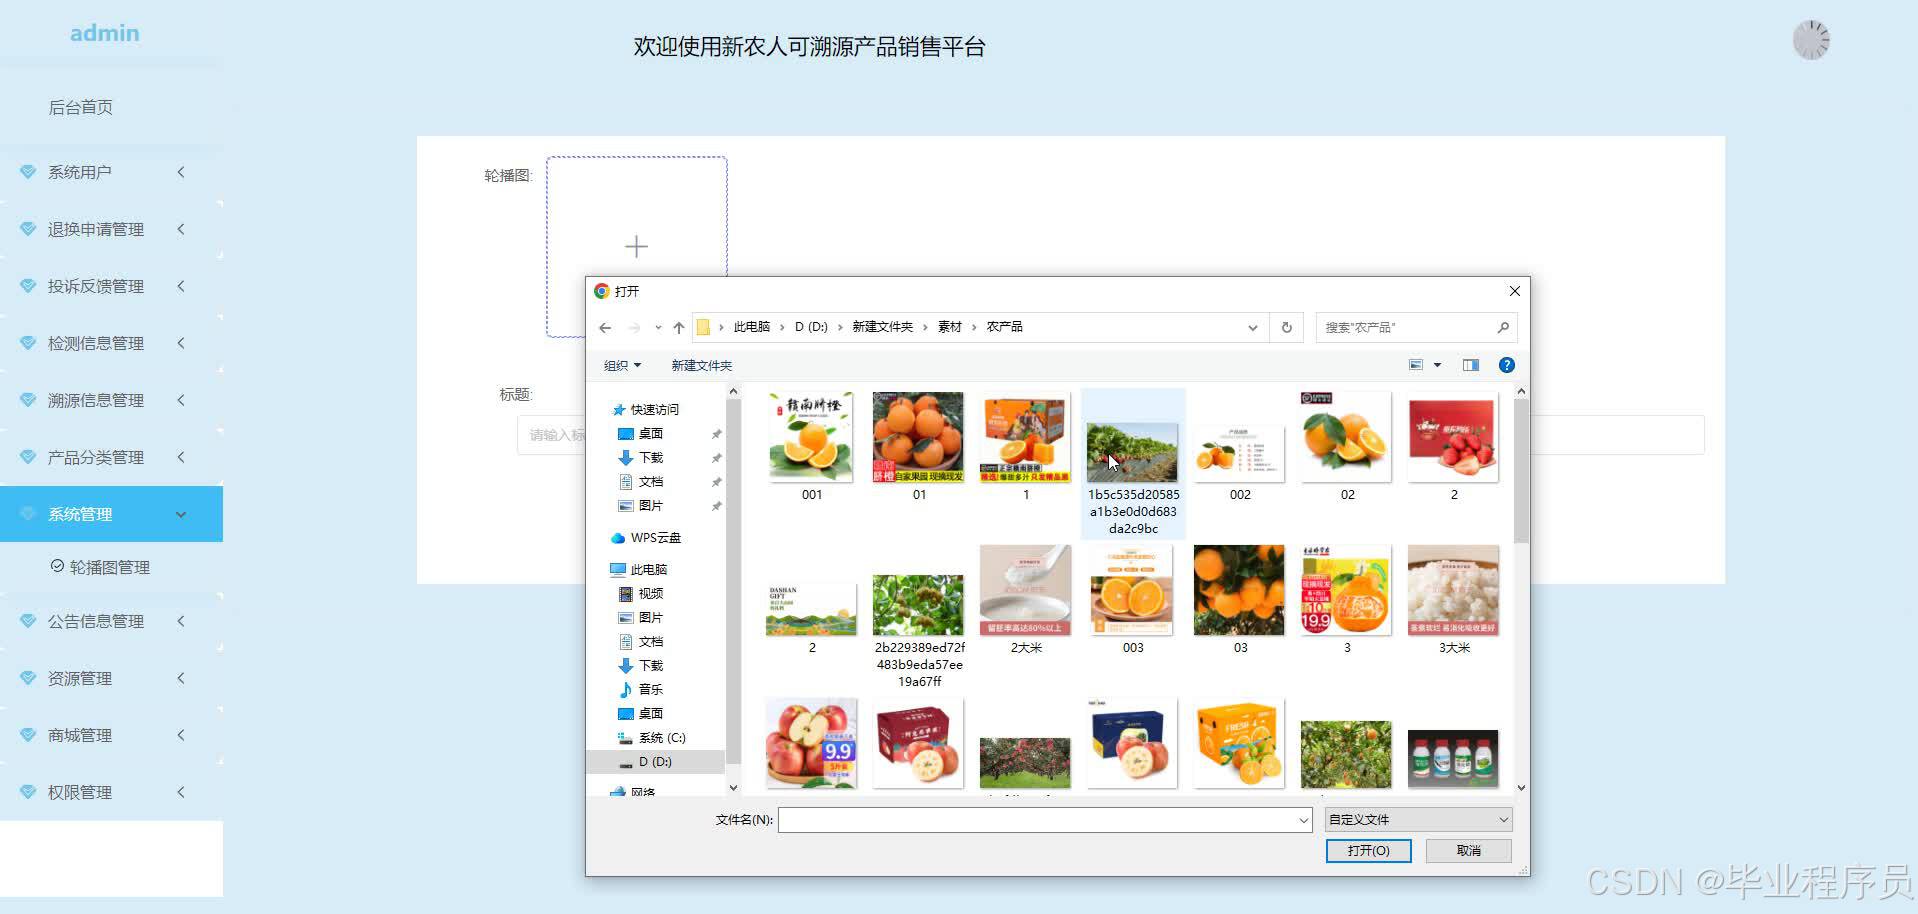Create a folder with 新建文件夹
The height and width of the screenshot is (914, 1918).
click(x=701, y=364)
